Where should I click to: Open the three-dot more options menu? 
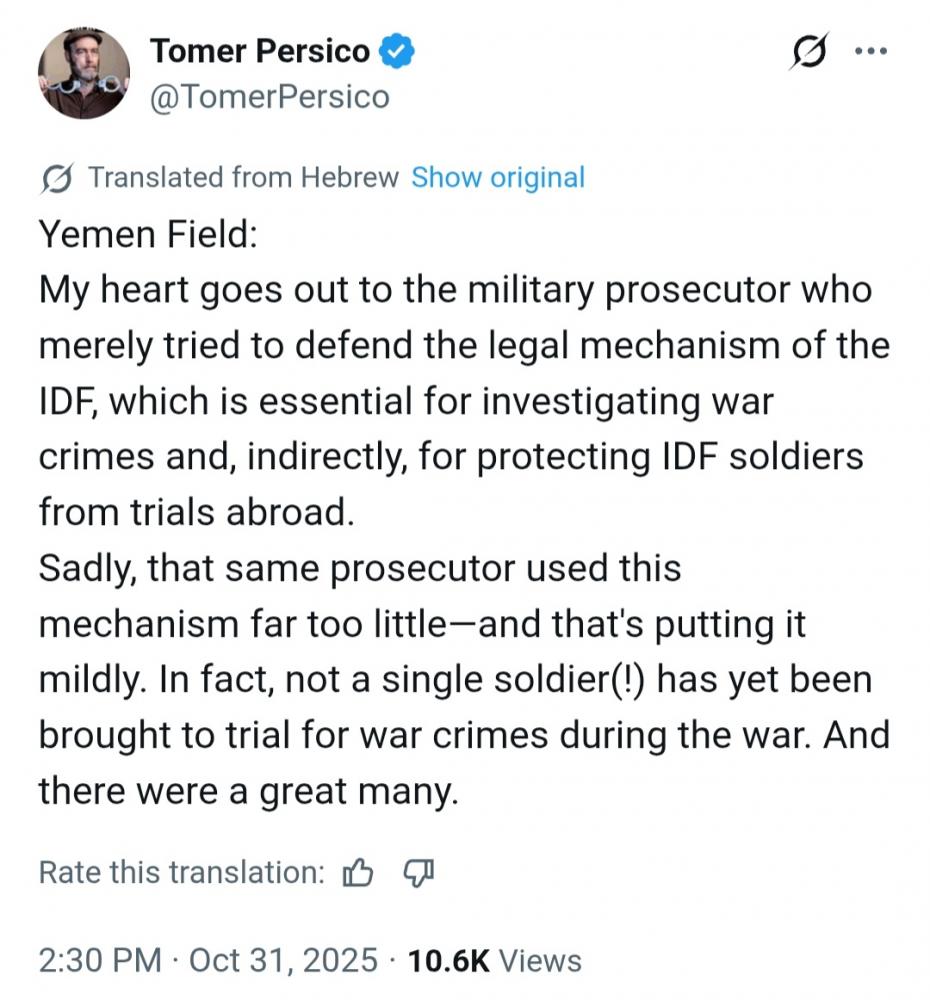(x=872, y=51)
